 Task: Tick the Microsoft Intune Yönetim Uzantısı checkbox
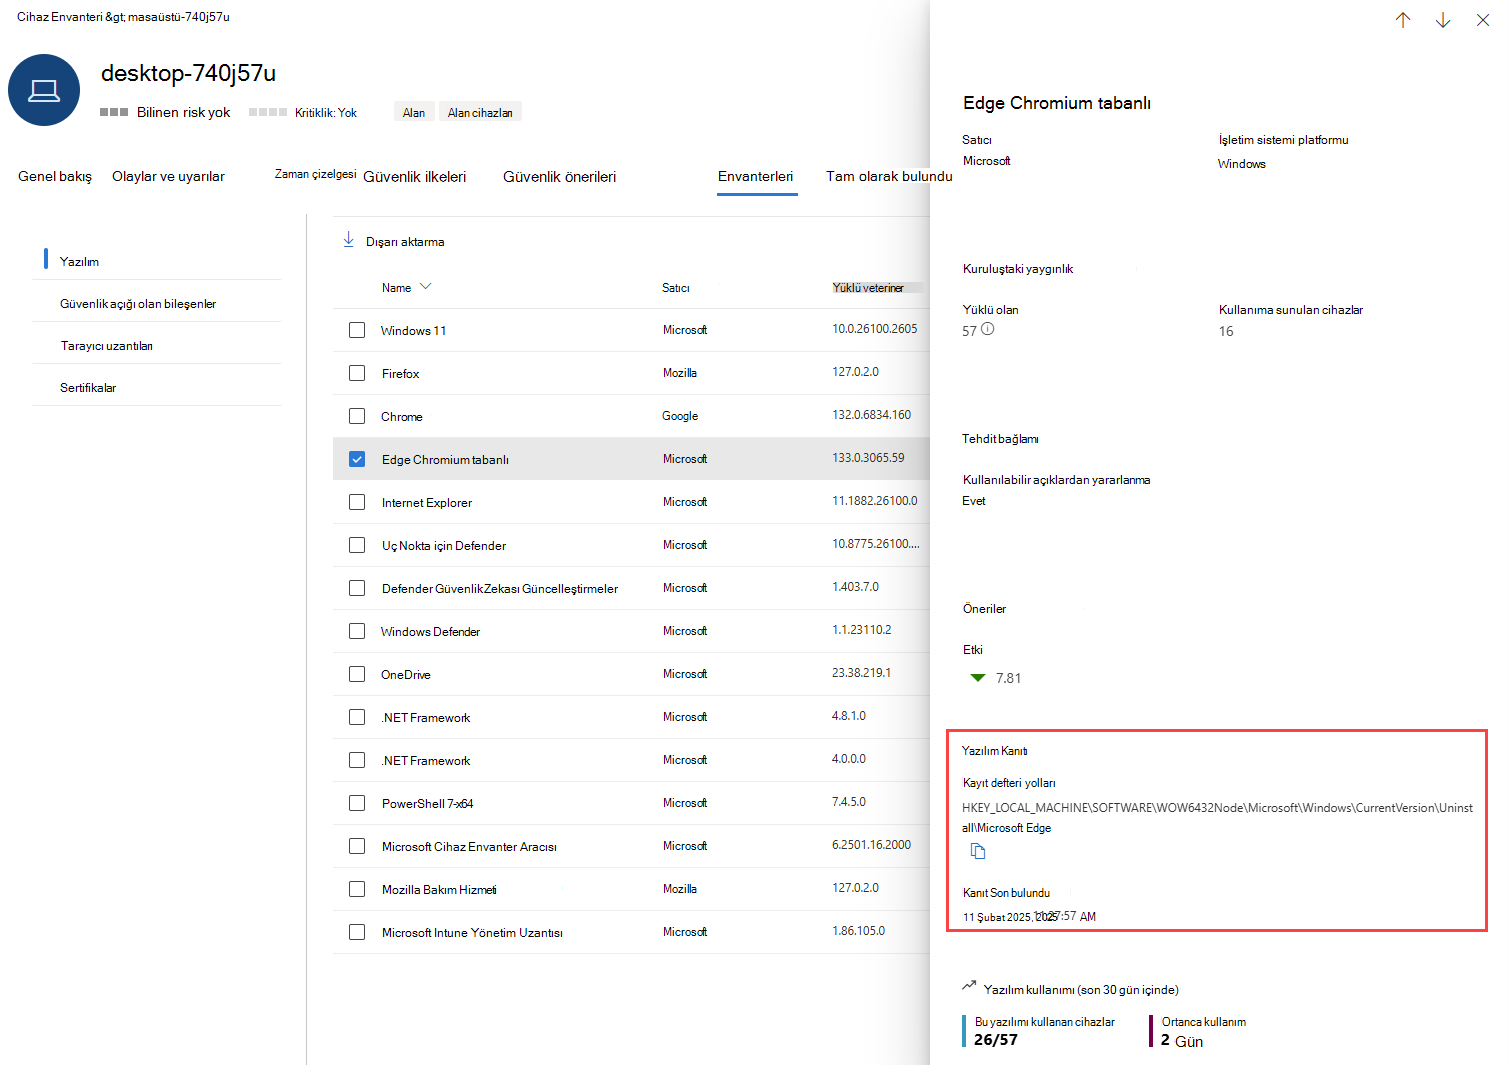pyautogui.click(x=357, y=932)
